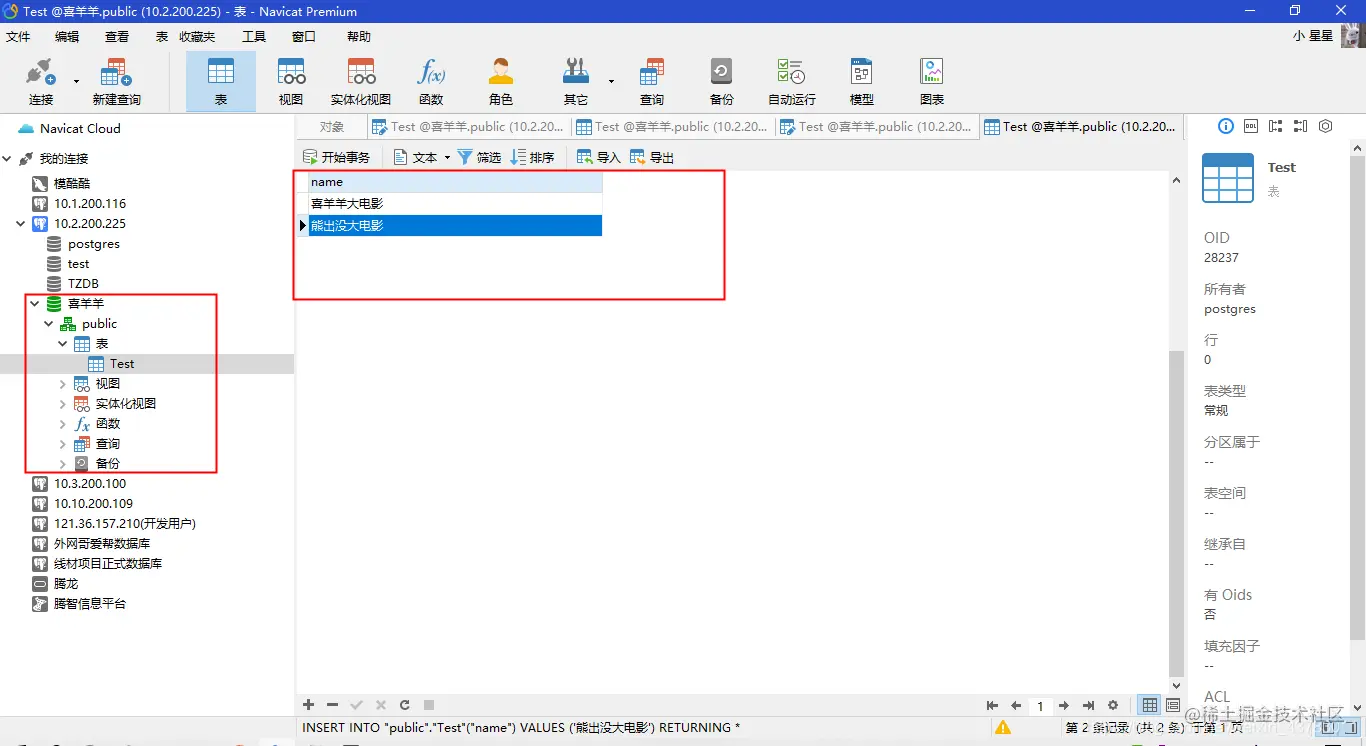This screenshot has height=746, width=1366.
Task: Collapse the public schema node
Action: click(x=49, y=323)
